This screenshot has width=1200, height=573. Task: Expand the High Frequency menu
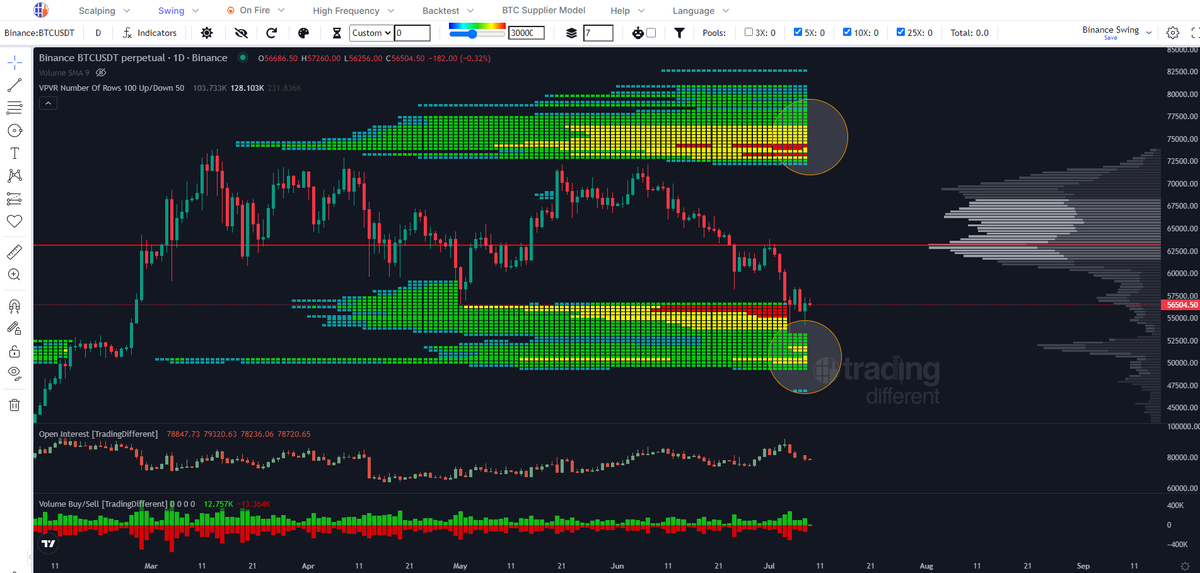(352, 10)
